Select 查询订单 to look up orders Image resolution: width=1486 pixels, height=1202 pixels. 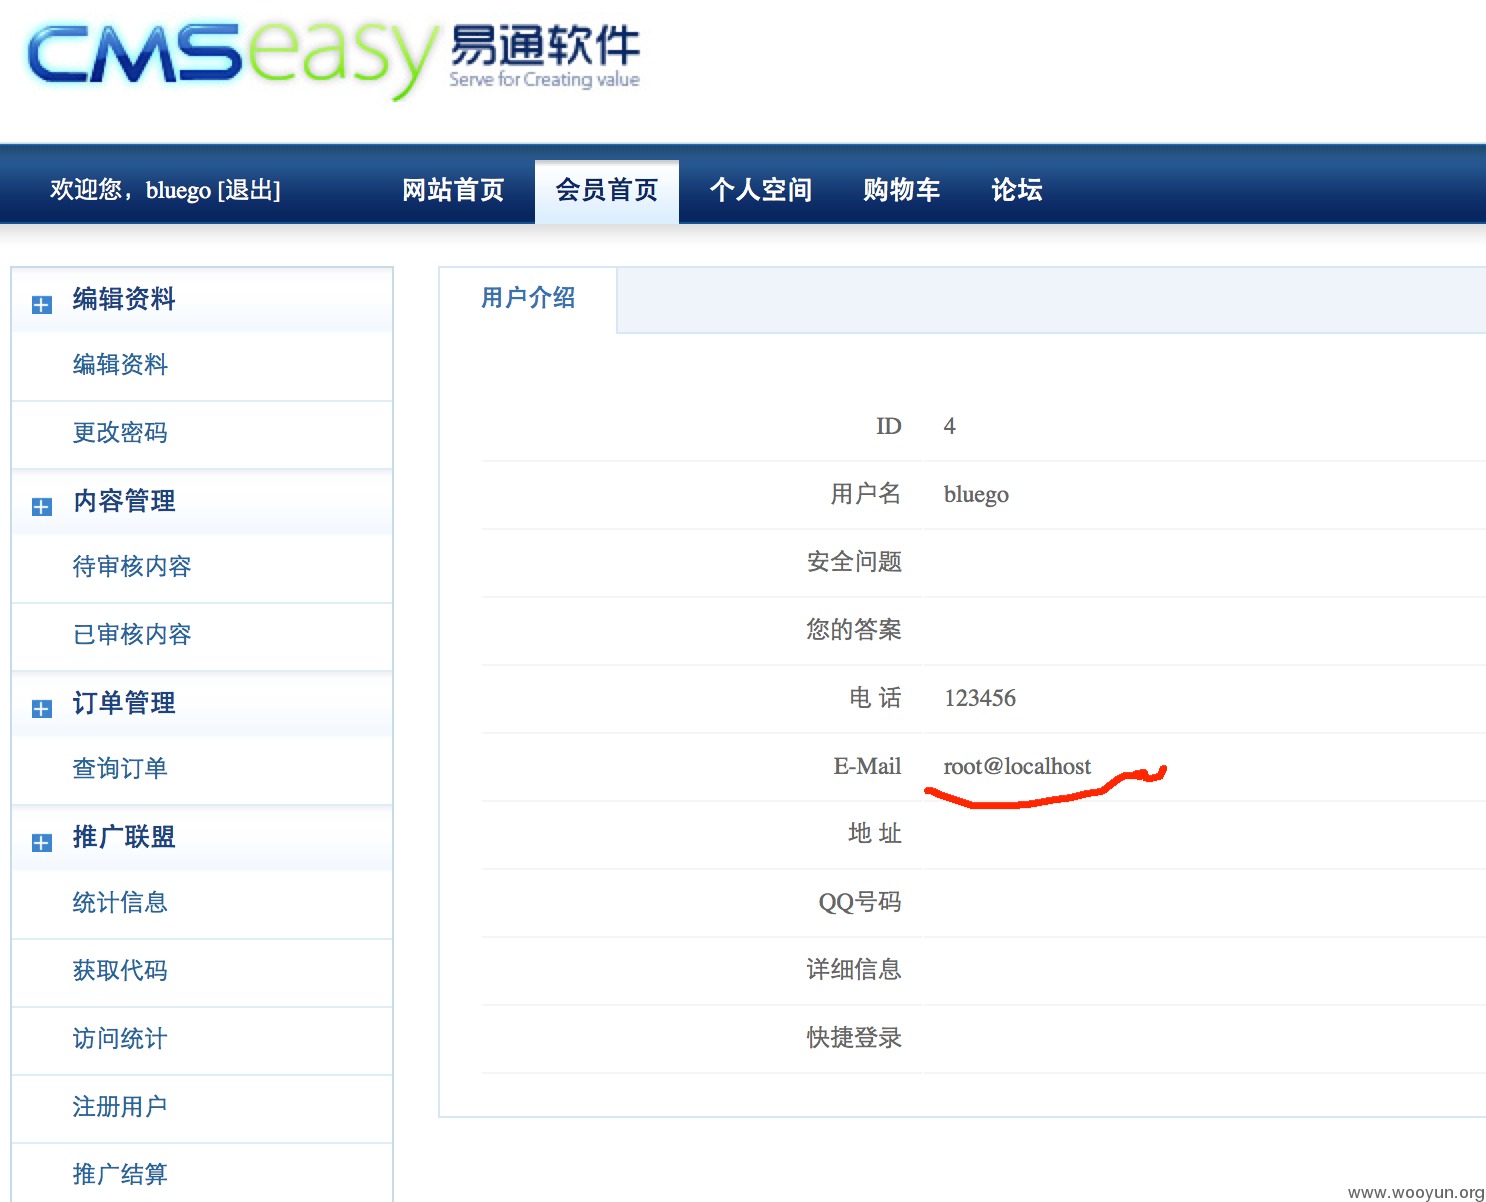pos(120,769)
